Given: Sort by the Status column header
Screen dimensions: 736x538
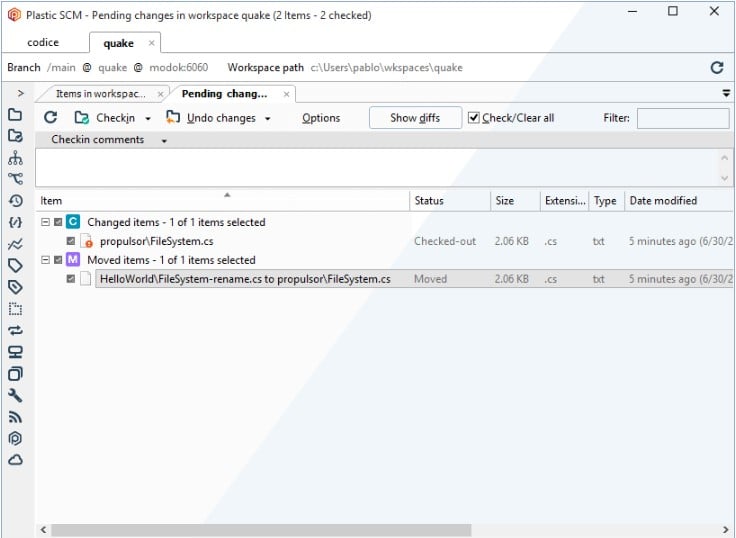Looking at the screenshot, I should [x=450, y=201].
